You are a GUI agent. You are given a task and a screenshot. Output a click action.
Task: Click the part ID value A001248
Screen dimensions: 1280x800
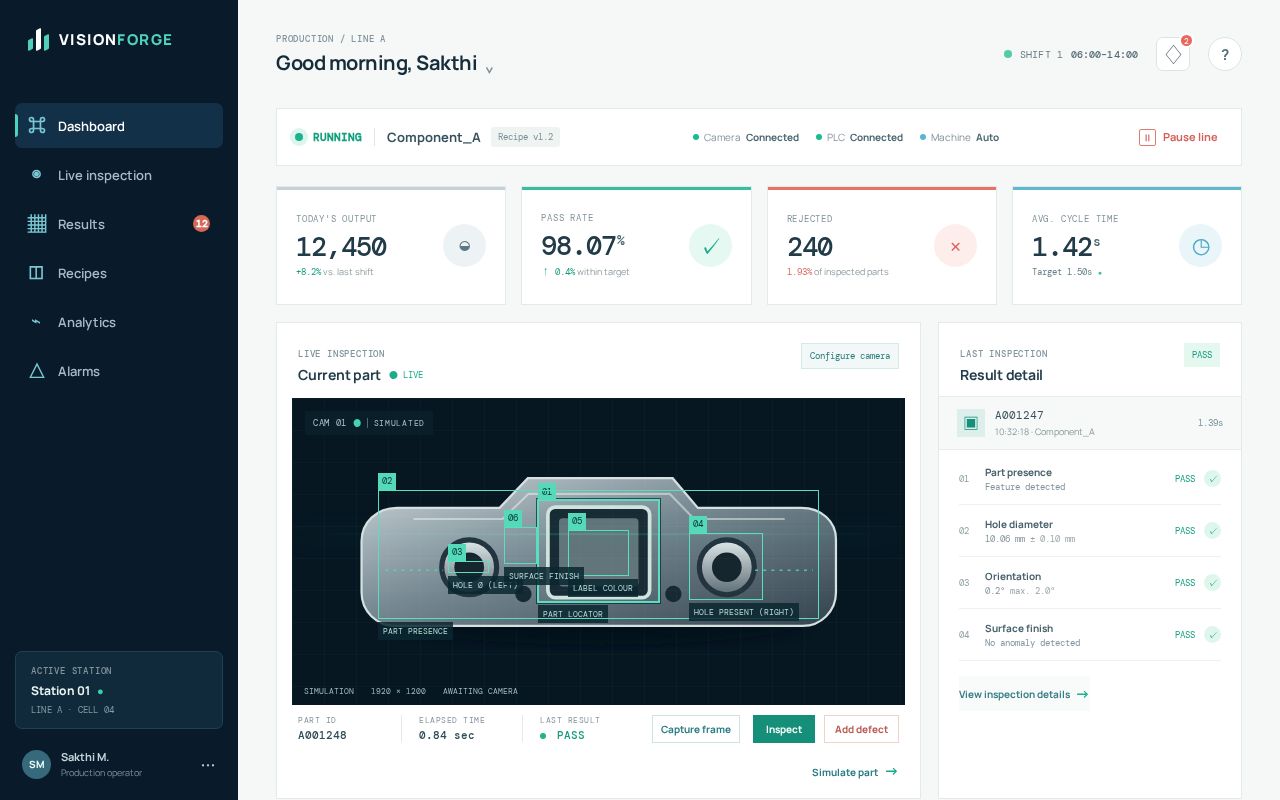(322, 735)
